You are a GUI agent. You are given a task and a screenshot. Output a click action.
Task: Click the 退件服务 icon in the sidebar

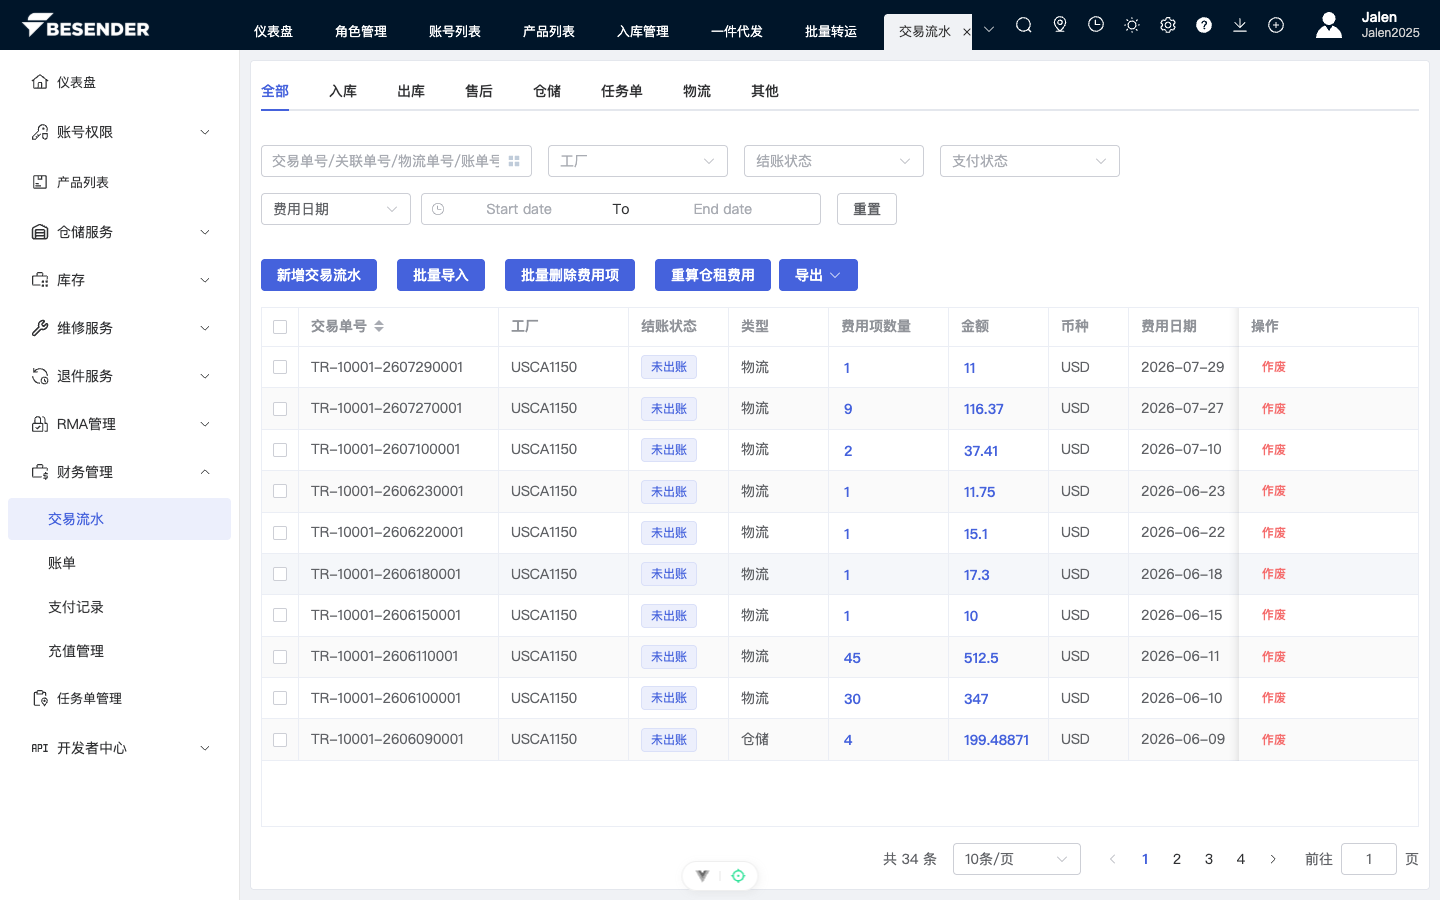pos(40,376)
